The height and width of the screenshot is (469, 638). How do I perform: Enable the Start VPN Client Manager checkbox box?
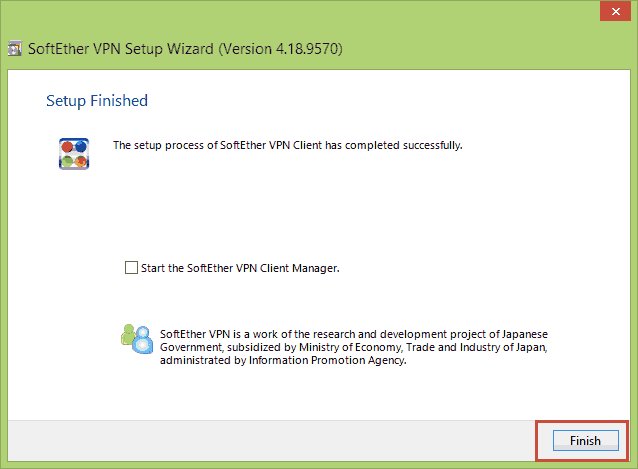[131, 268]
